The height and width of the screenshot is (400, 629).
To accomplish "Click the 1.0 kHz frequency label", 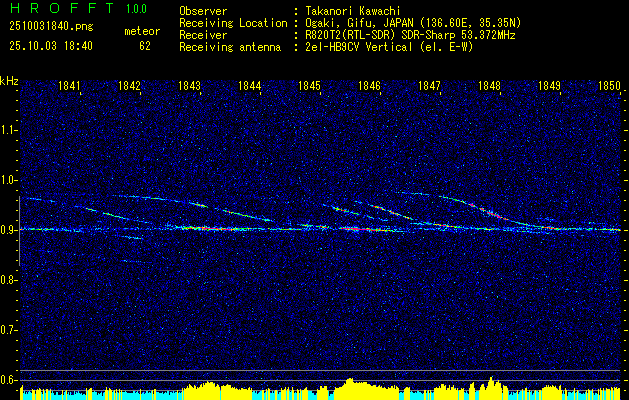I will pyautogui.click(x=8, y=180).
